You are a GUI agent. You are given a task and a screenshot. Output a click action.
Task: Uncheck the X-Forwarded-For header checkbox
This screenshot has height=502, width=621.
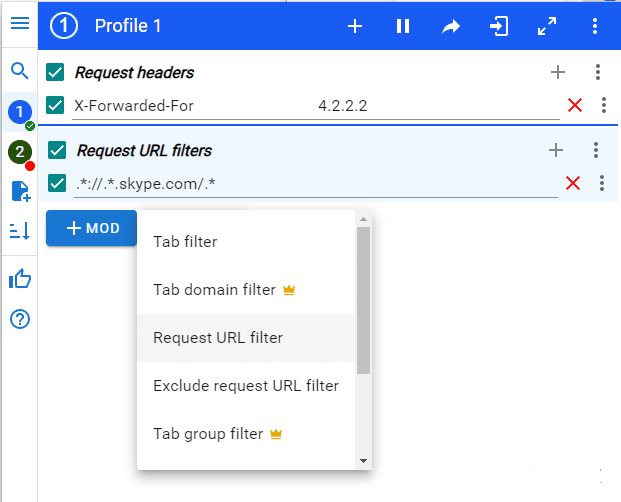point(56,105)
